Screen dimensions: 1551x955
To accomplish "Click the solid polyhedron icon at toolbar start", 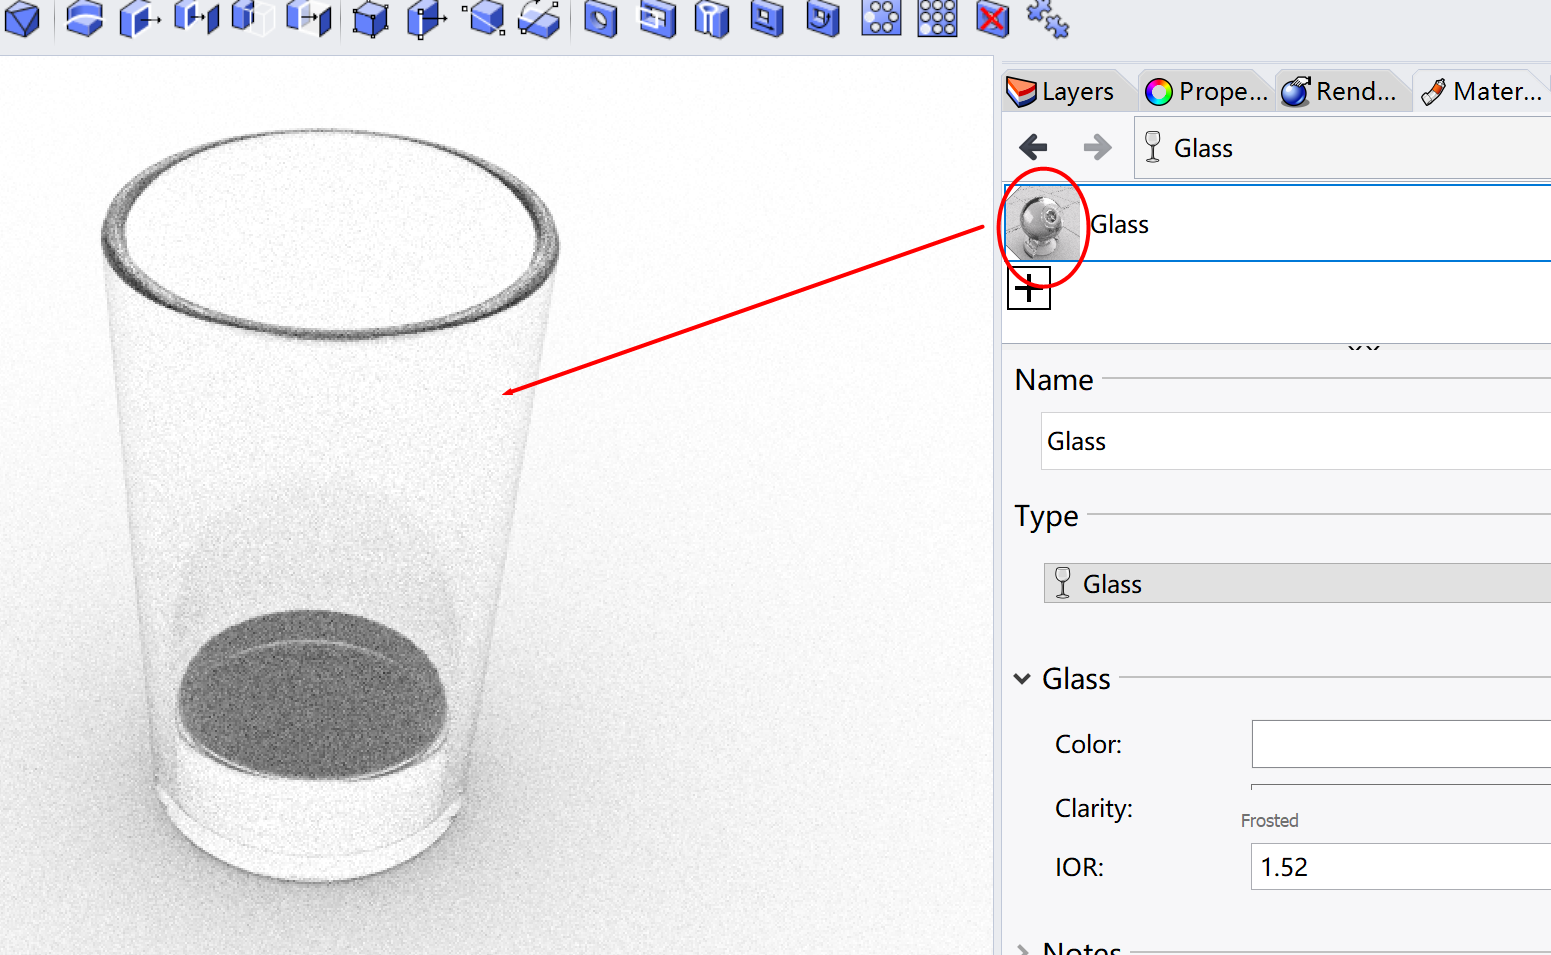I will point(22,19).
